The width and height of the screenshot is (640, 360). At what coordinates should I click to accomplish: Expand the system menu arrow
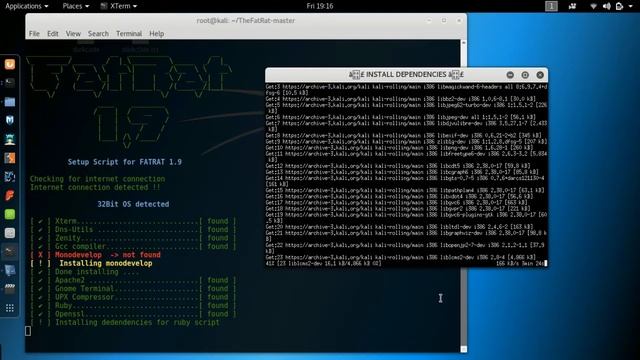pos(630,6)
